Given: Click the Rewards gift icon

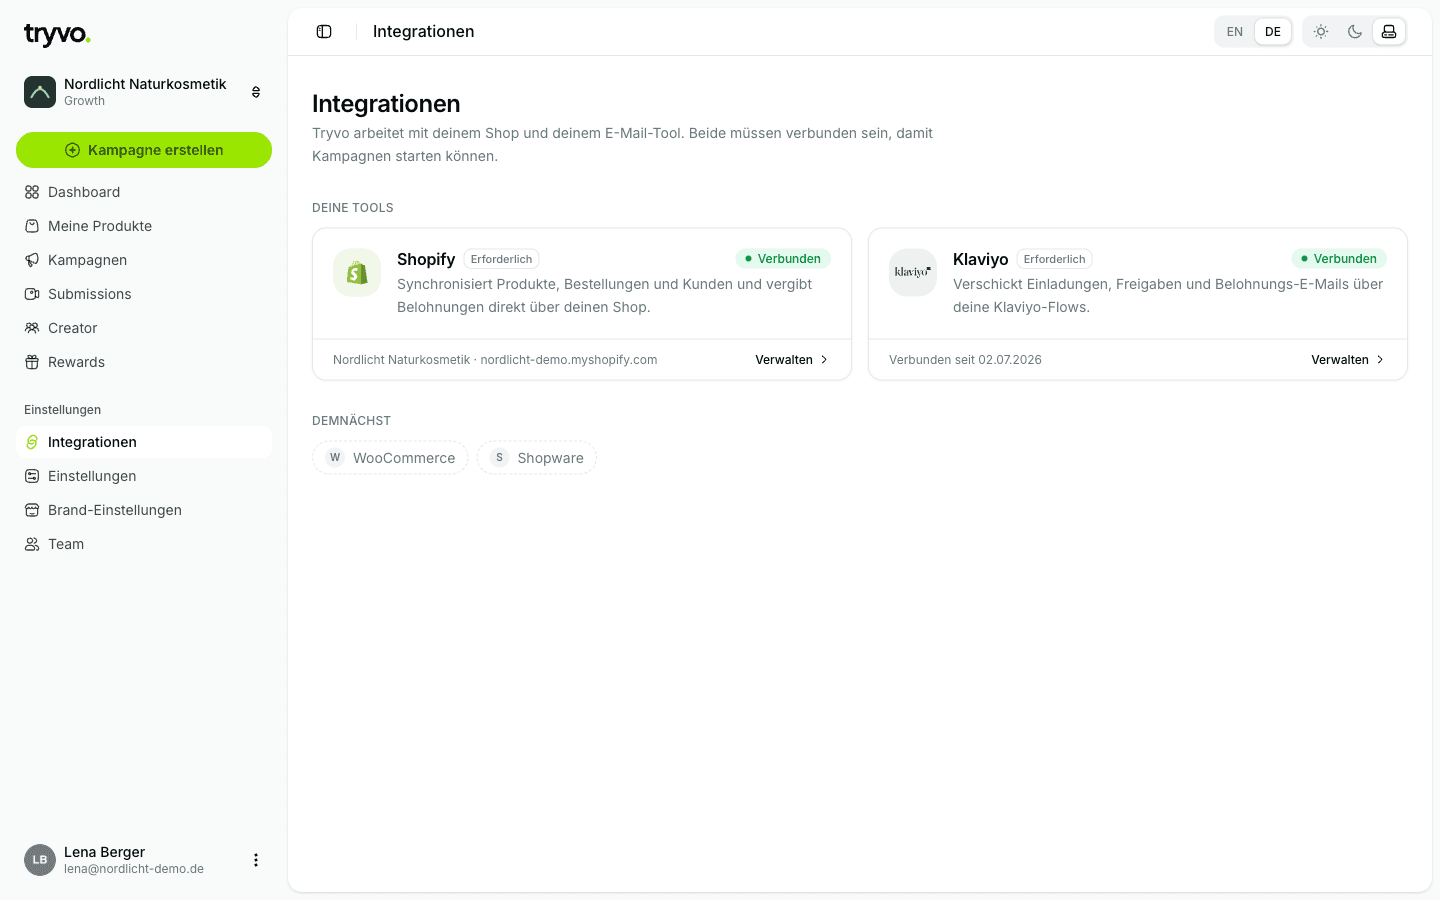Looking at the screenshot, I should (x=32, y=362).
